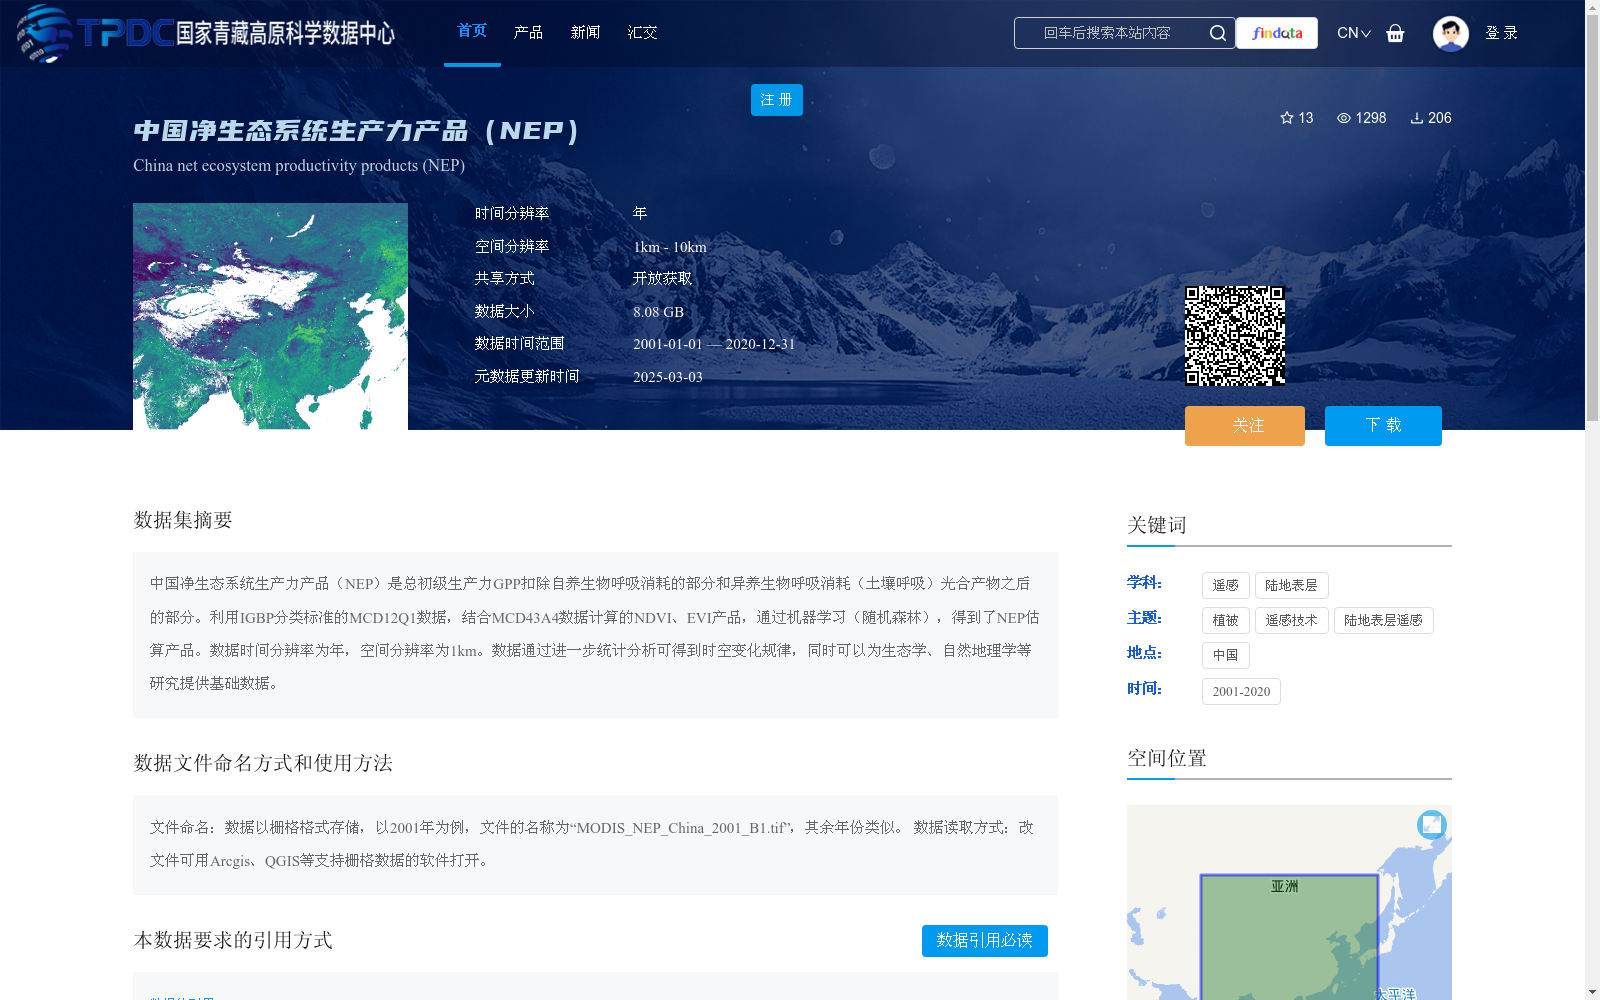Click the spatial resolution 1km - 10km value

coord(670,247)
